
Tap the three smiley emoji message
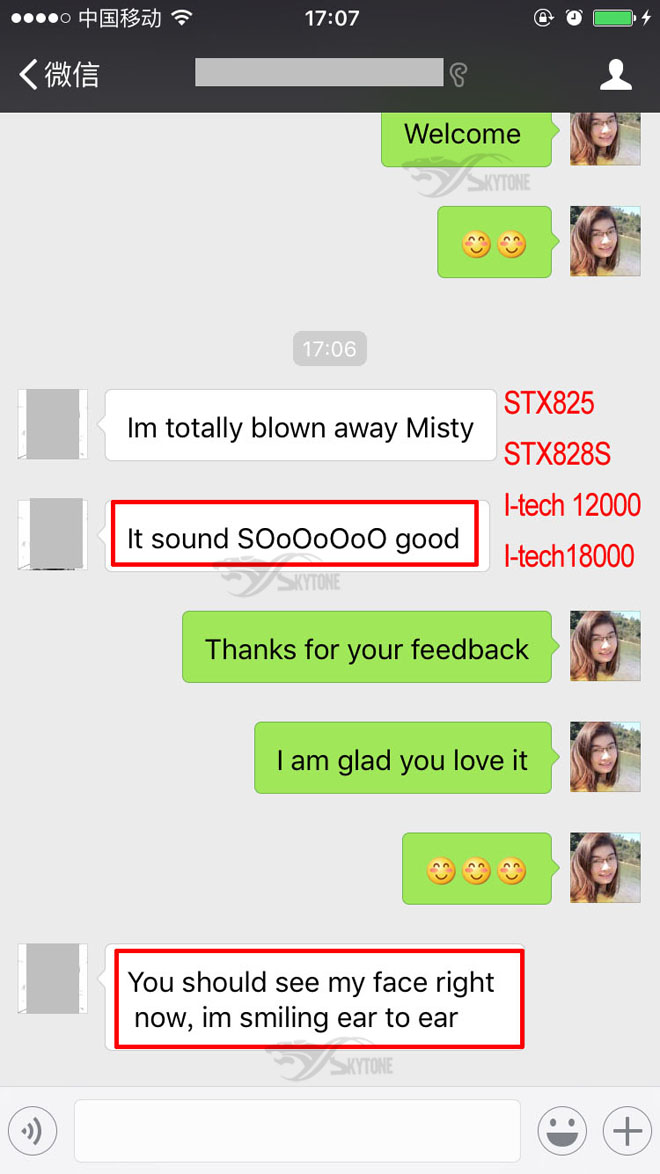[x=481, y=869]
